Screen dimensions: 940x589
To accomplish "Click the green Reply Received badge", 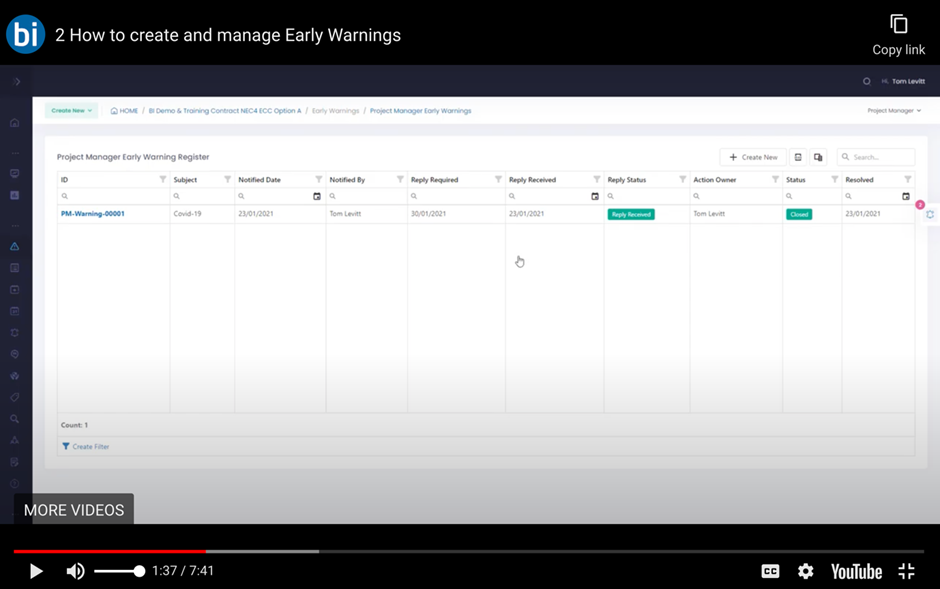I will (x=631, y=214).
